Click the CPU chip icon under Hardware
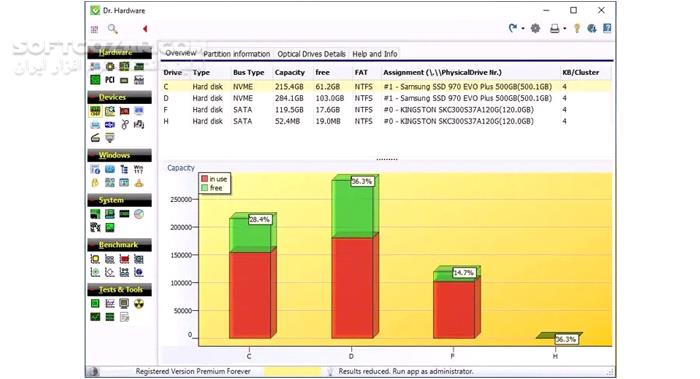This screenshot has width=700, height=379. click(x=110, y=67)
